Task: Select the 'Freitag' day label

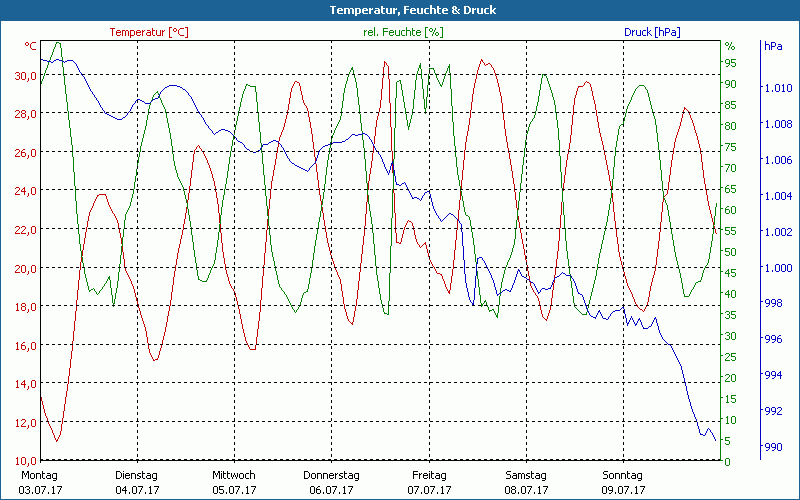Action: pyautogui.click(x=428, y=475)
